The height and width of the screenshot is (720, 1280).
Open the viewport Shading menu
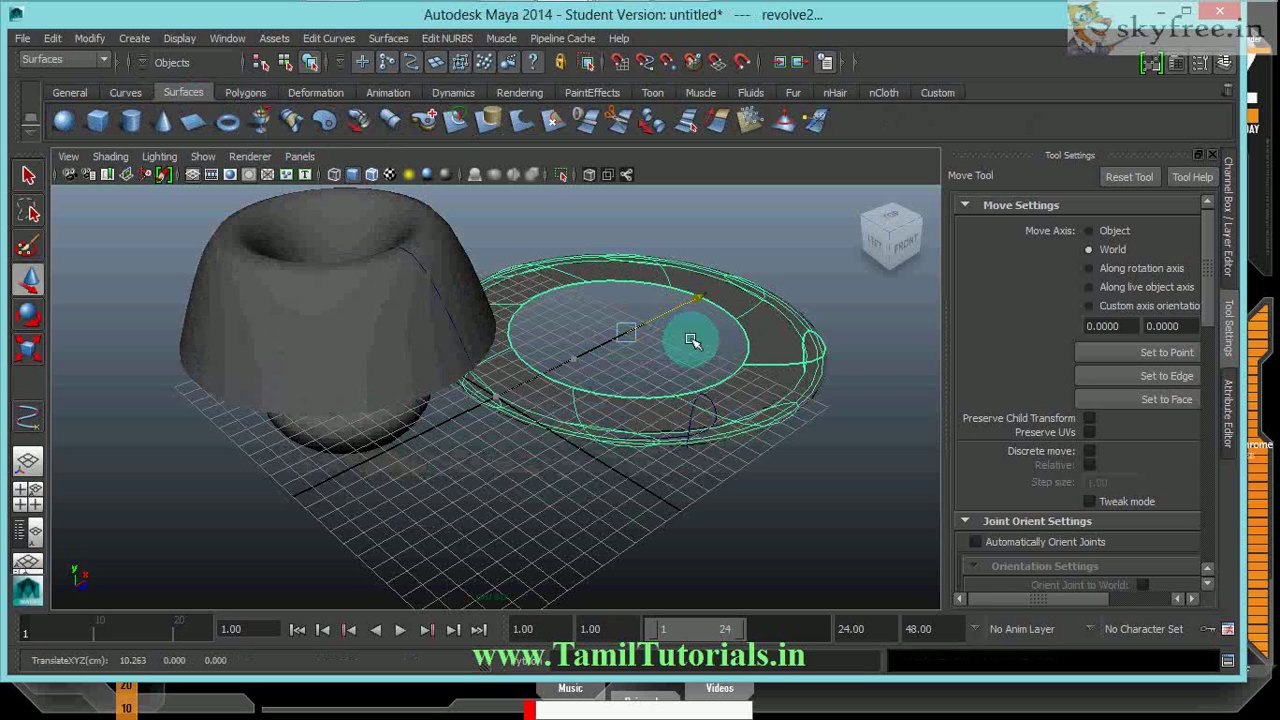(110, 157)
